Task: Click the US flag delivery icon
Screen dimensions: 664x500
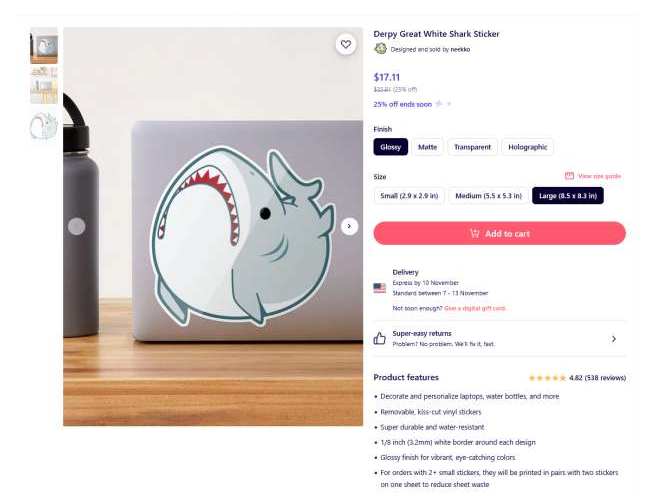Action: pos(380,288)
